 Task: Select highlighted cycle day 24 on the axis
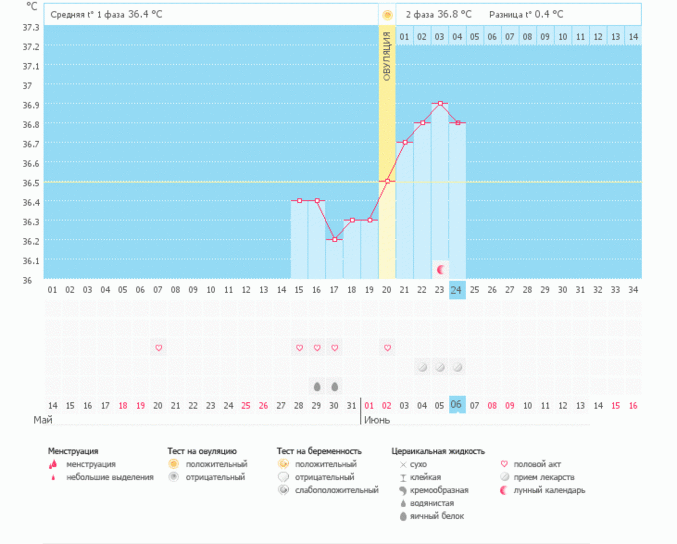point(457,290)
